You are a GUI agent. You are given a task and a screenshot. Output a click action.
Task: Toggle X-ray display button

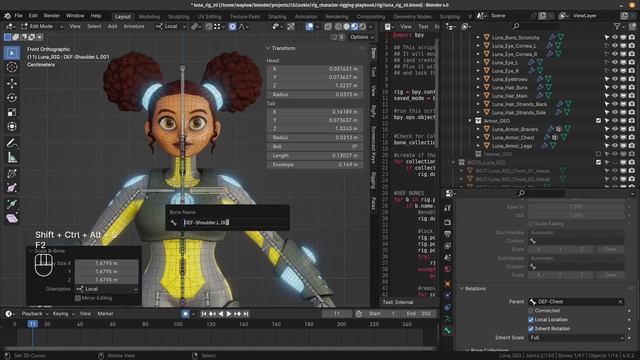click(x=328, y=27)
